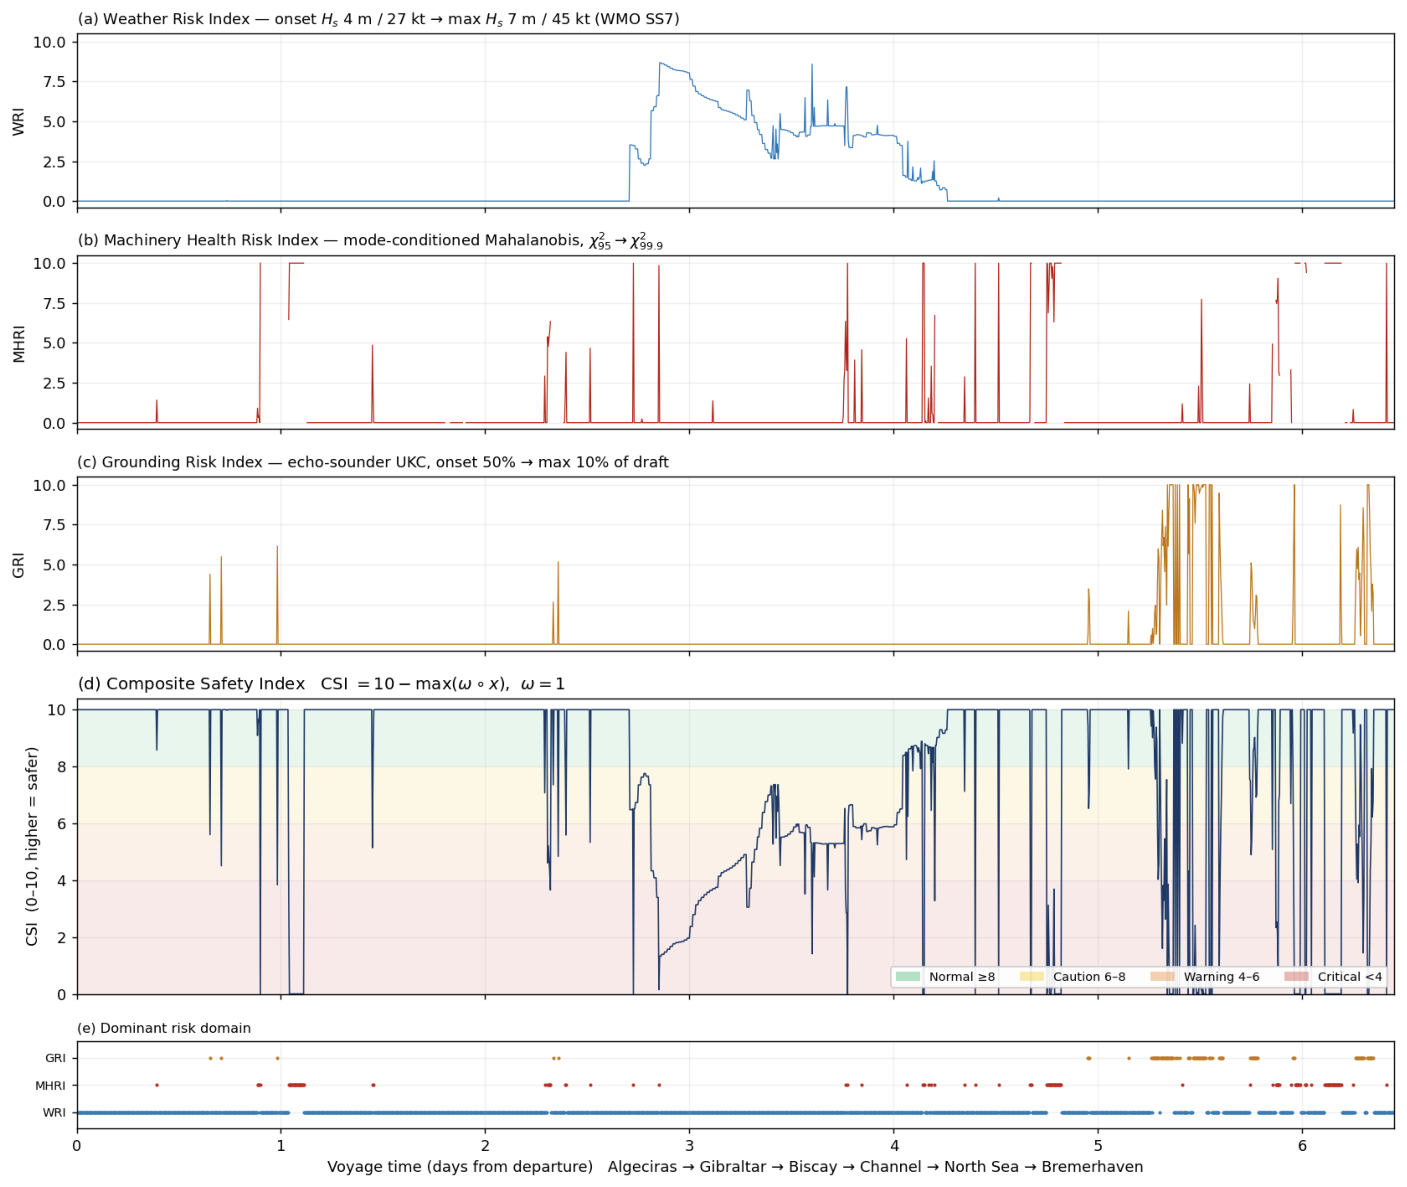Click the 'Voyage time' x-axis label at bottom

click(x=735, y=1167)
